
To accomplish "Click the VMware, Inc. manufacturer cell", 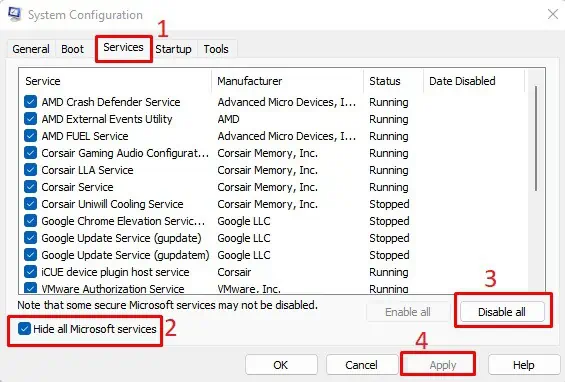I will click(249, 289).
